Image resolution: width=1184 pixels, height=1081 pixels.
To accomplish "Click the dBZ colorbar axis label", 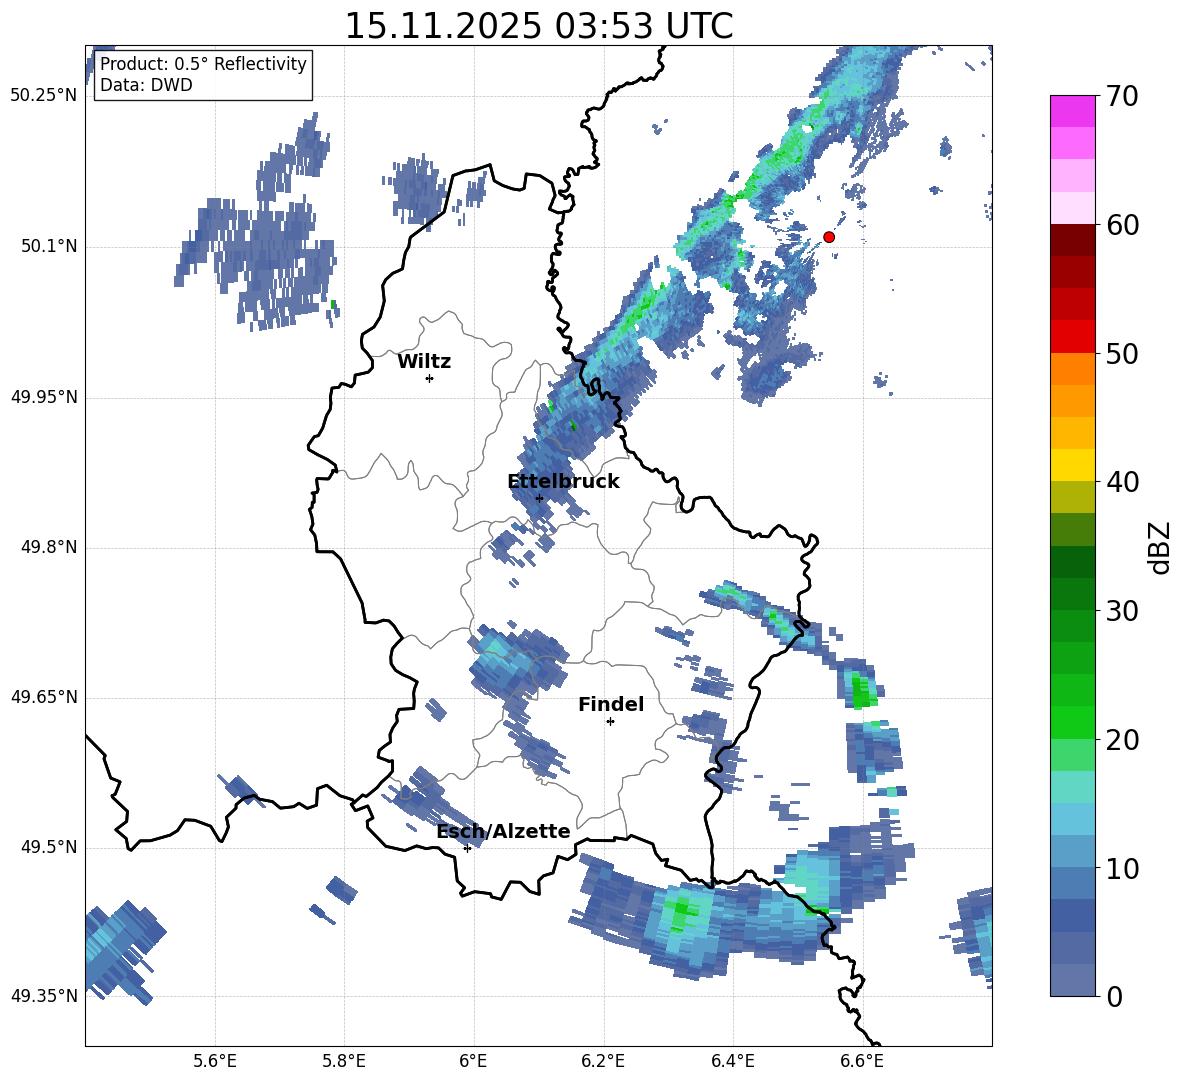I will point(1159,547).
